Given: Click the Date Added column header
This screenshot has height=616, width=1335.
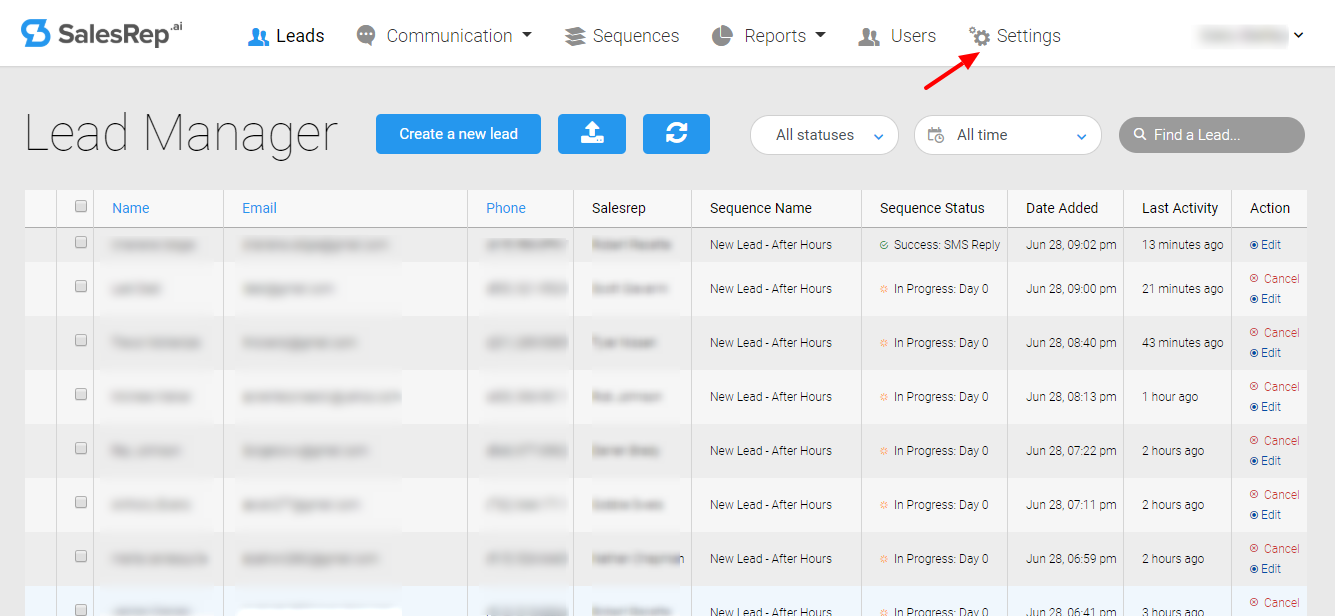Looking at the screenshot, I should click(1062, 208).
